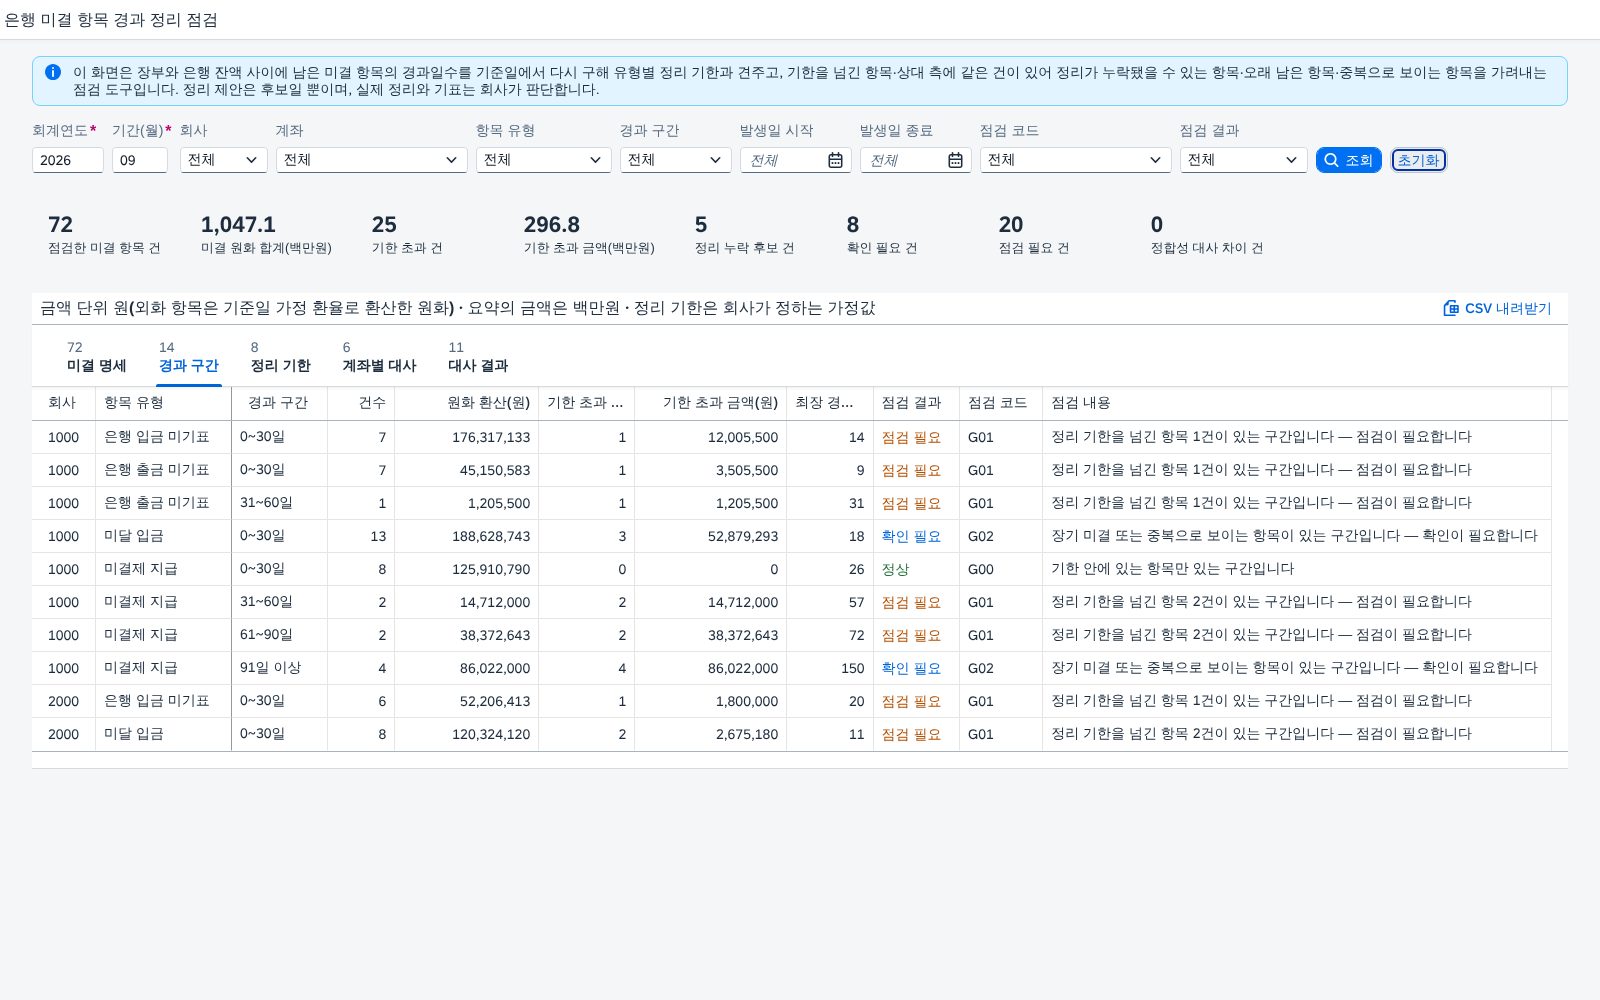The height and width of the screenshot is (1000, 1600).
Task: Click the 회계연도 input field
Action: coord(68,160)
